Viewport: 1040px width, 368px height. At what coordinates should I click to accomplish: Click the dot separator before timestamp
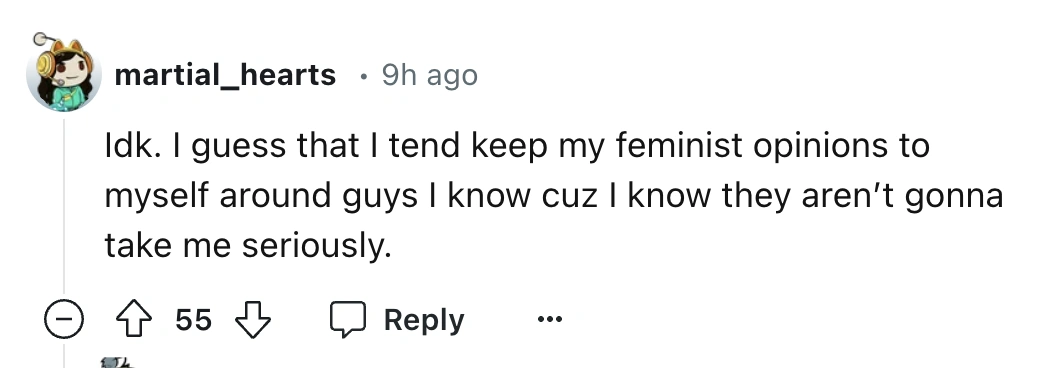click(363, 77)
